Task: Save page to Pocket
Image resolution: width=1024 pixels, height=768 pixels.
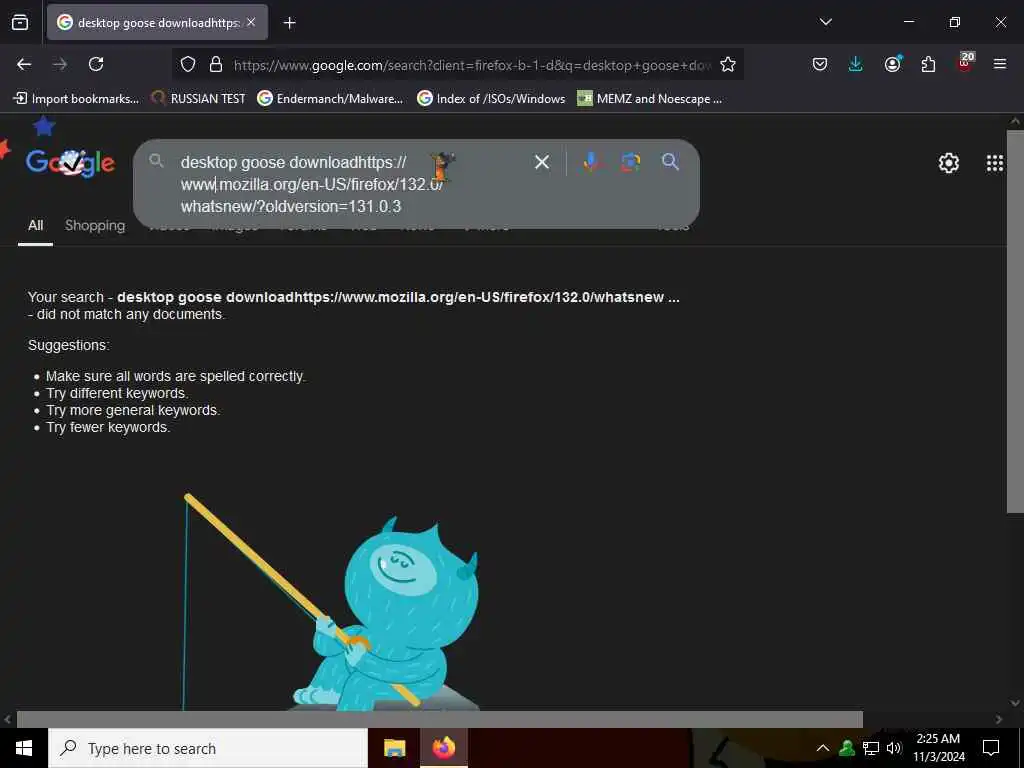Action: click(x=820, y=64)
